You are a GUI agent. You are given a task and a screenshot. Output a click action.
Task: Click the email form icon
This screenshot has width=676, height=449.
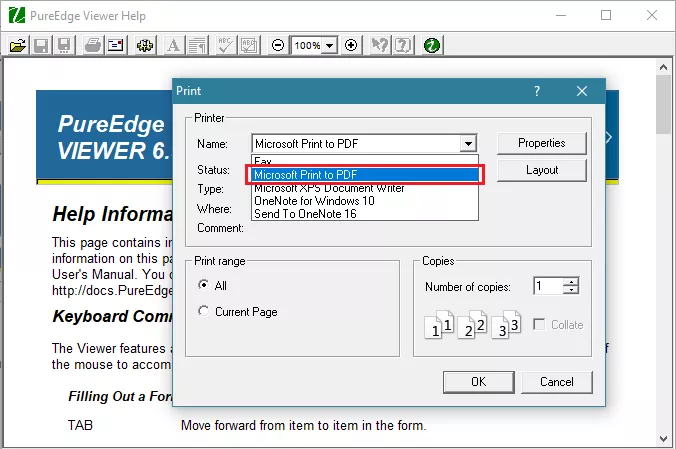116,45
